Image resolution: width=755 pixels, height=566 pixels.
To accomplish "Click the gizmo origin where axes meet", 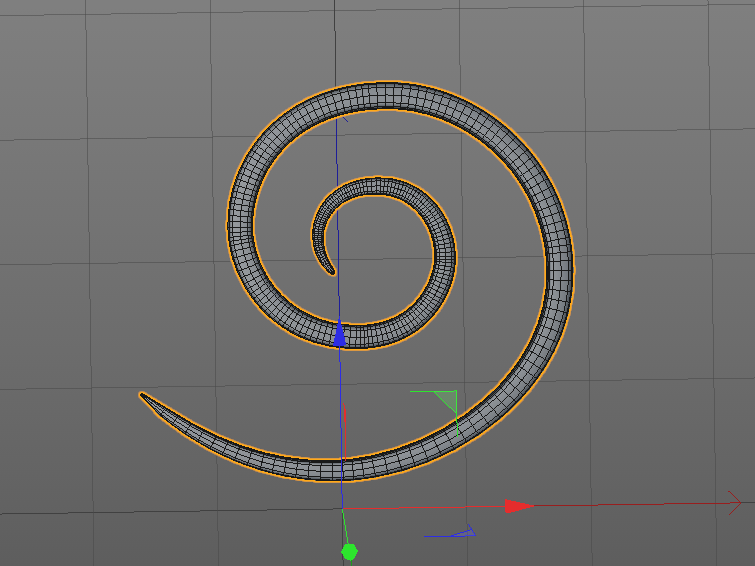I will tap(342, 509).
